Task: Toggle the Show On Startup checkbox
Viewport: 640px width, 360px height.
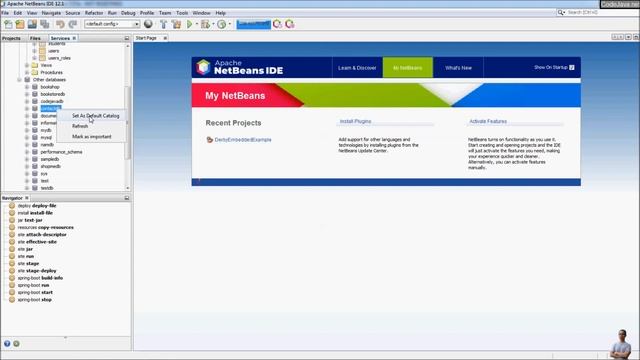Action: [x=571, y=67]
